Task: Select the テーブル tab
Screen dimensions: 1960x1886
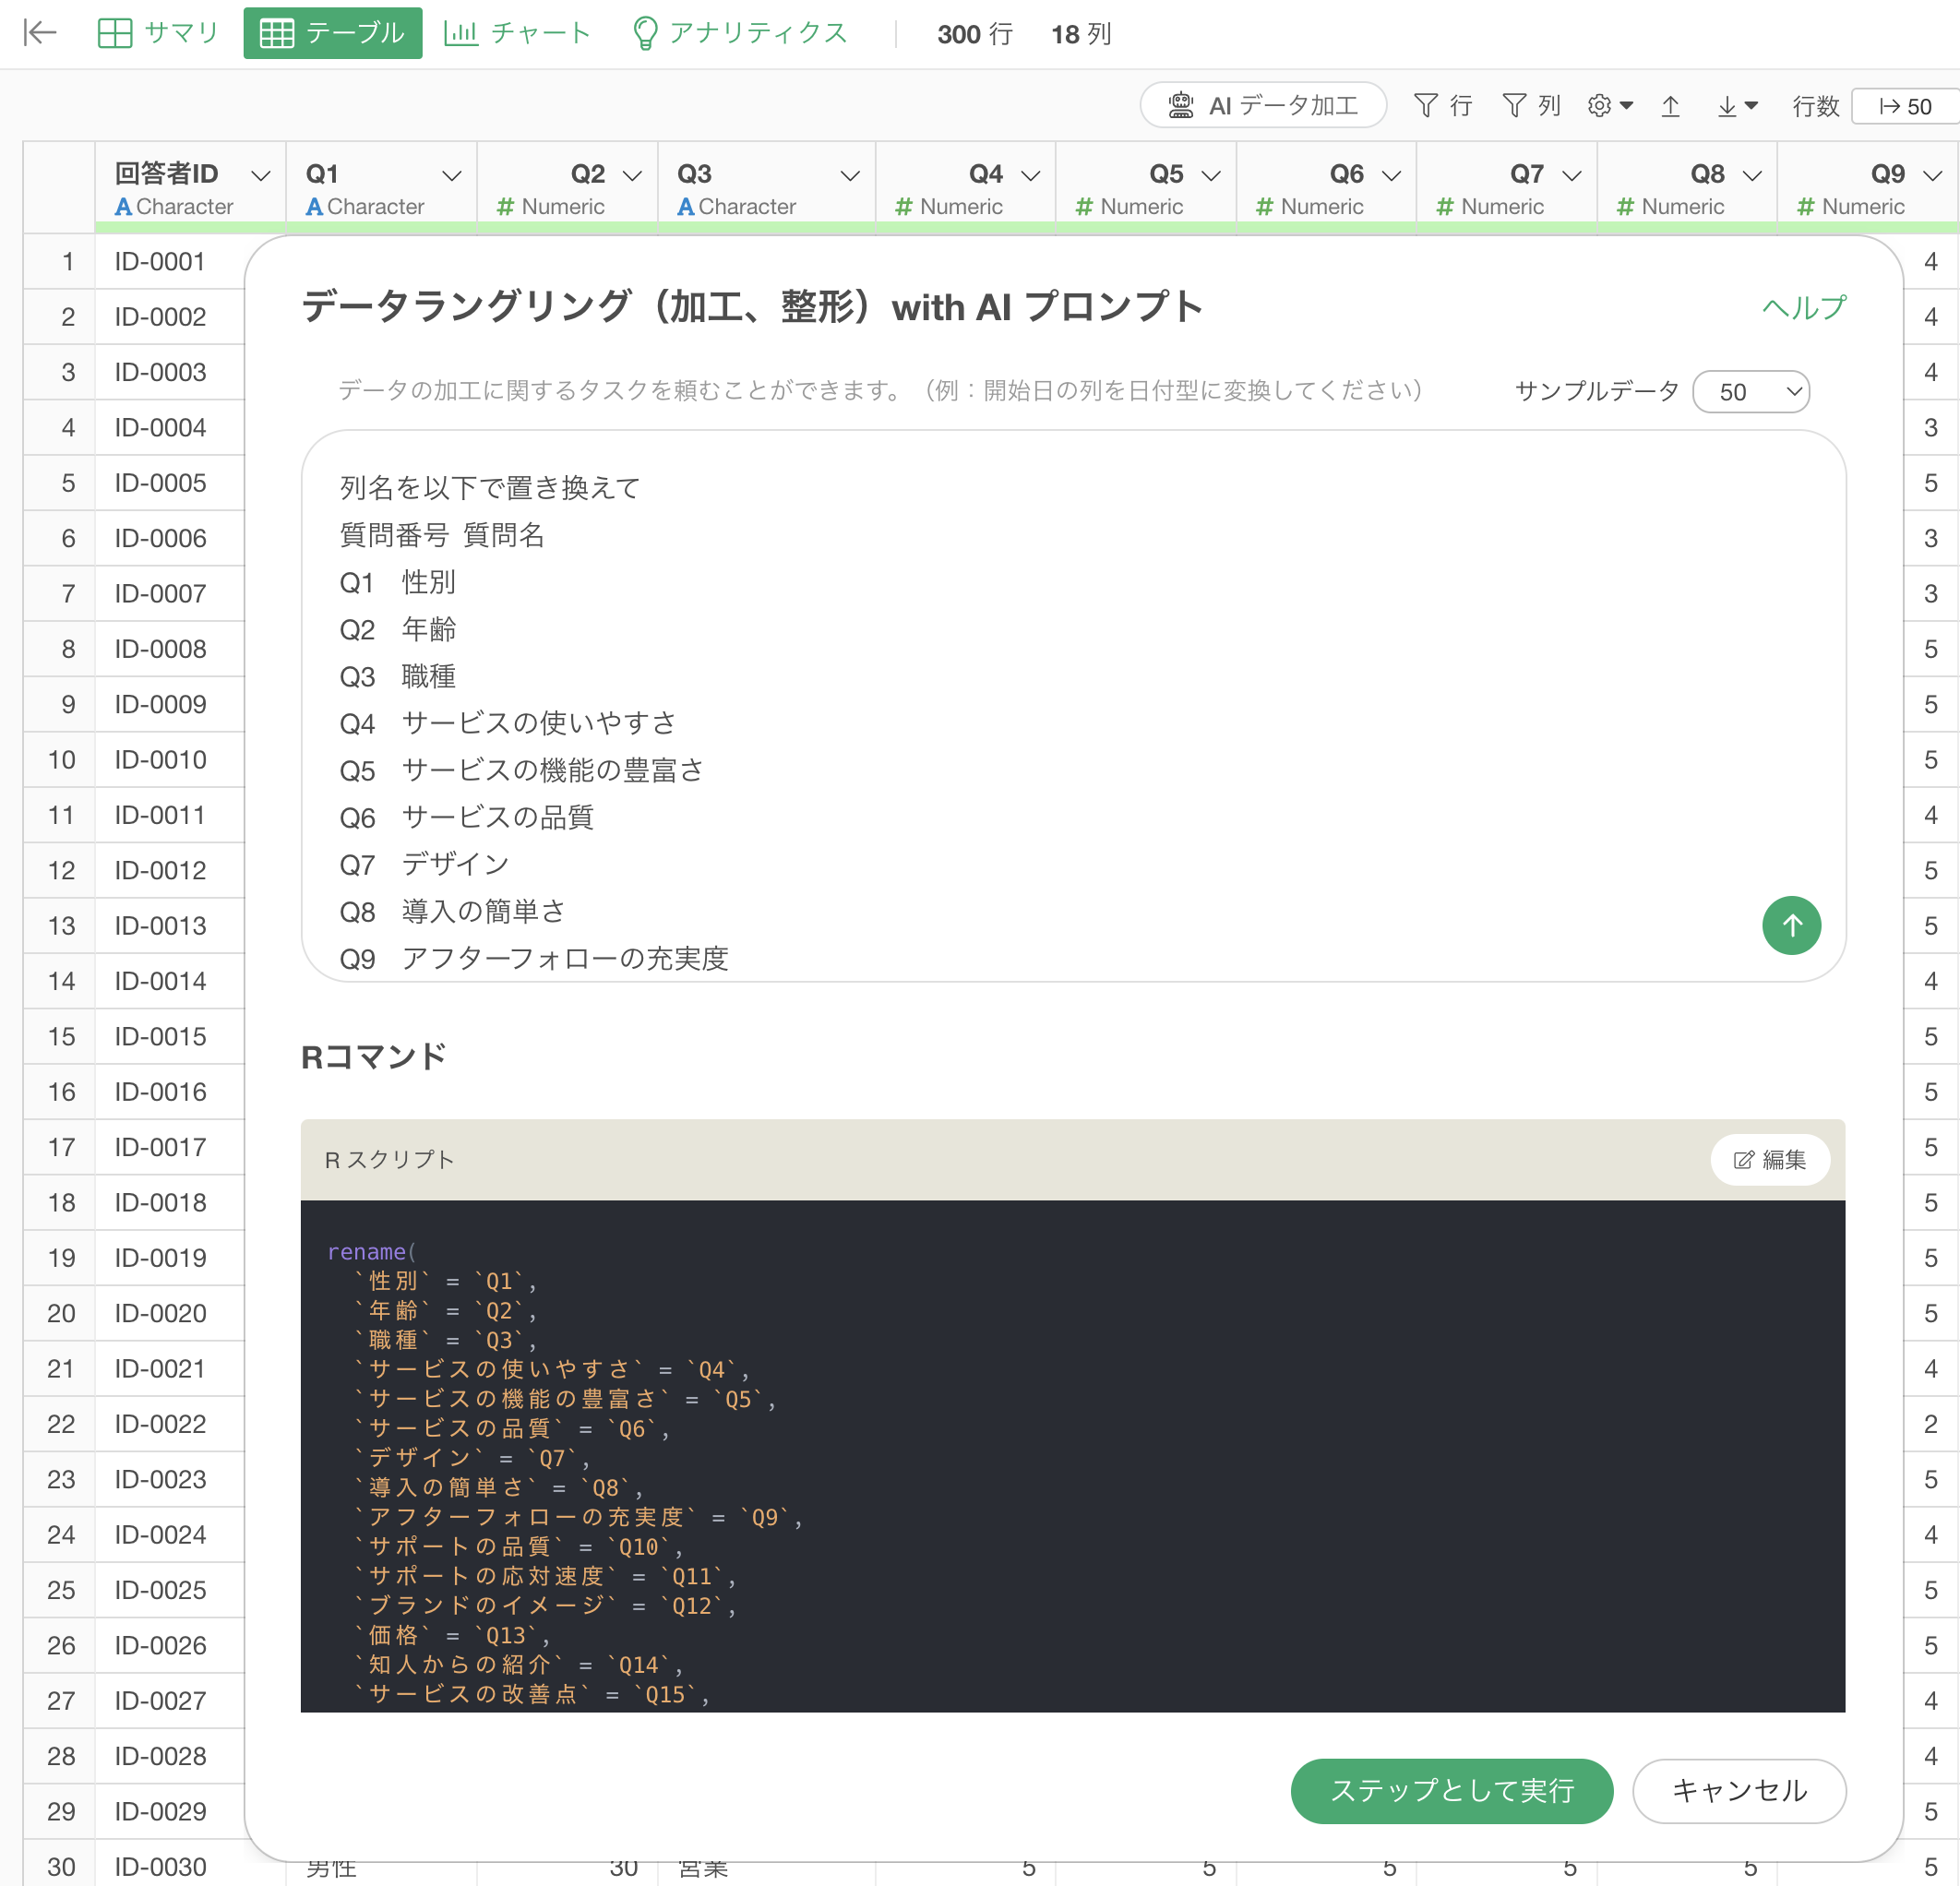Action: coord(332,33)
